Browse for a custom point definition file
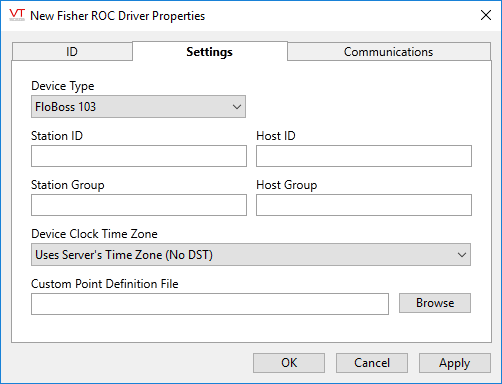The width and height of the screenshot is (502, 384). coord(435,303)
